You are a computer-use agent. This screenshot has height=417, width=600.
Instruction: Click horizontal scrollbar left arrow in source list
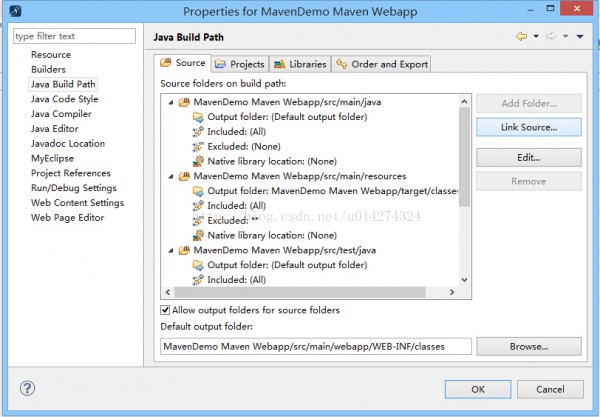(168, 292)
